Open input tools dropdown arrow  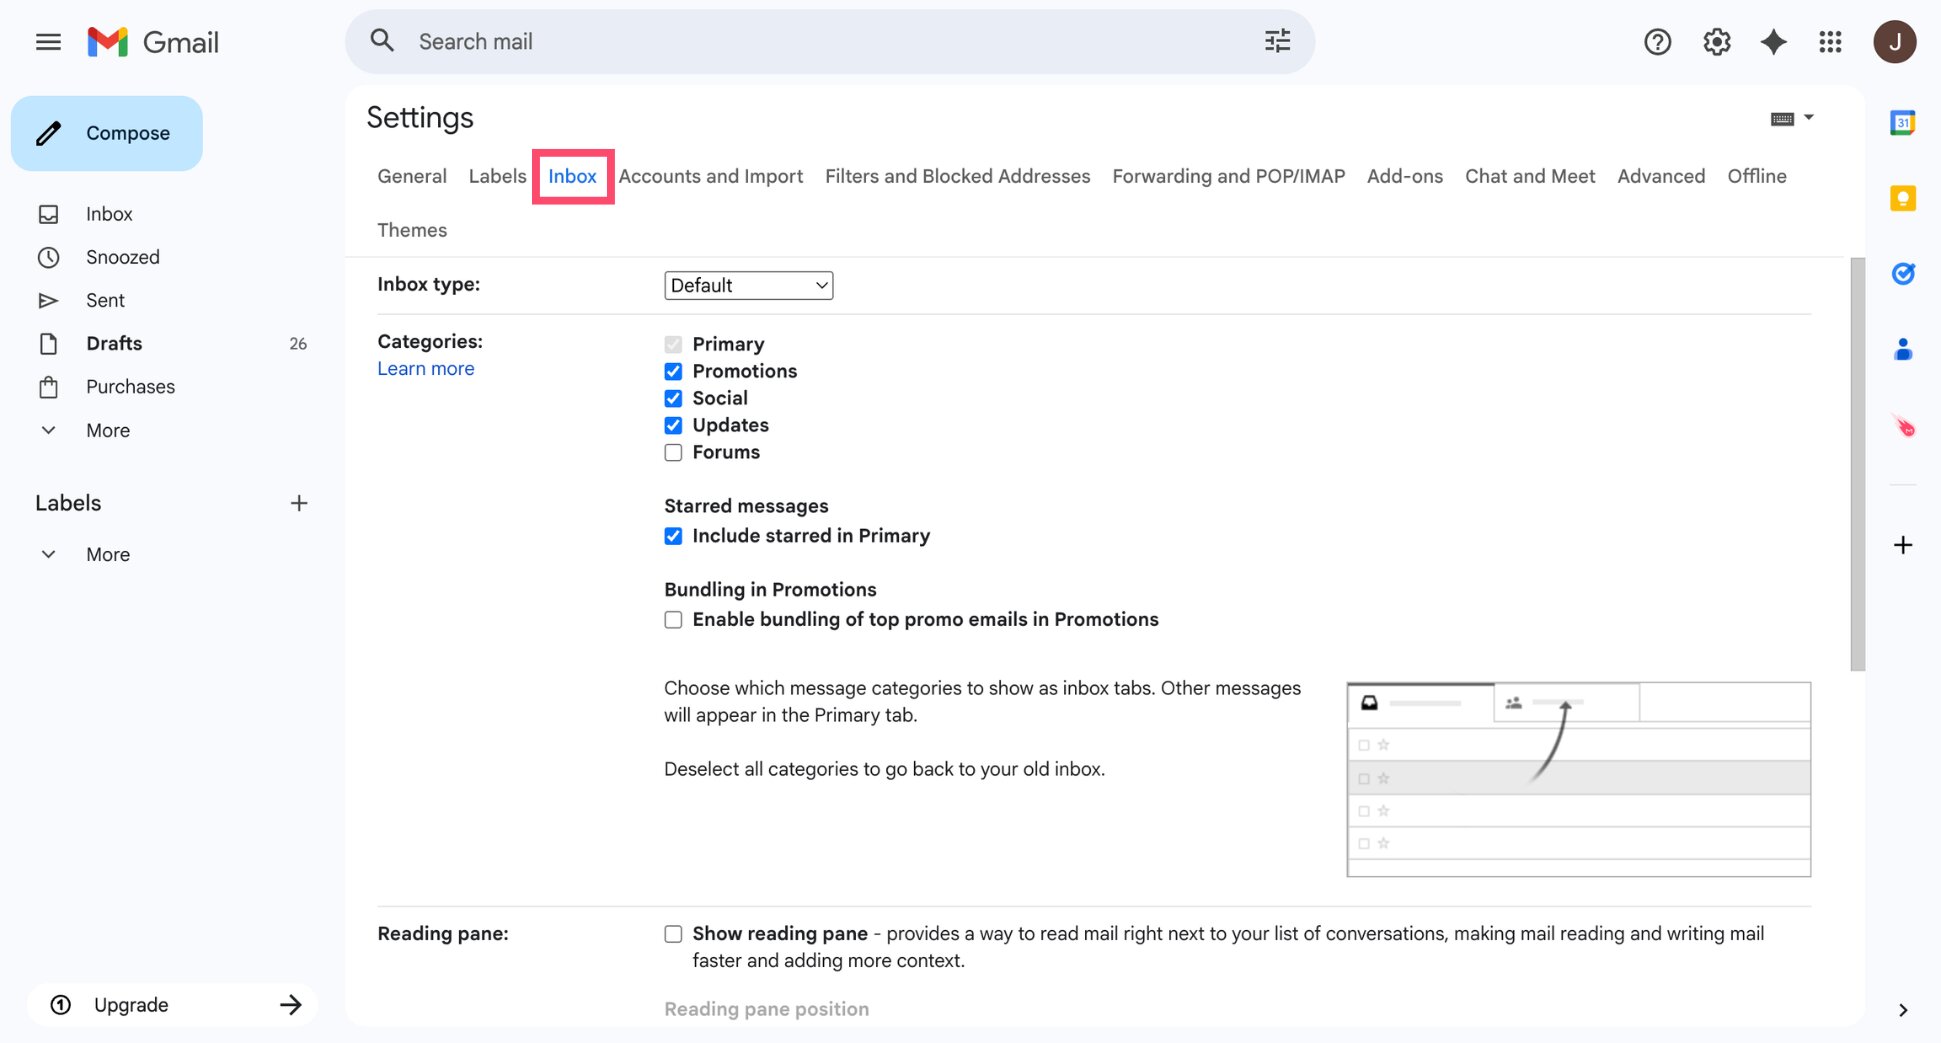pyautogui.click(x=1808, y=118)
